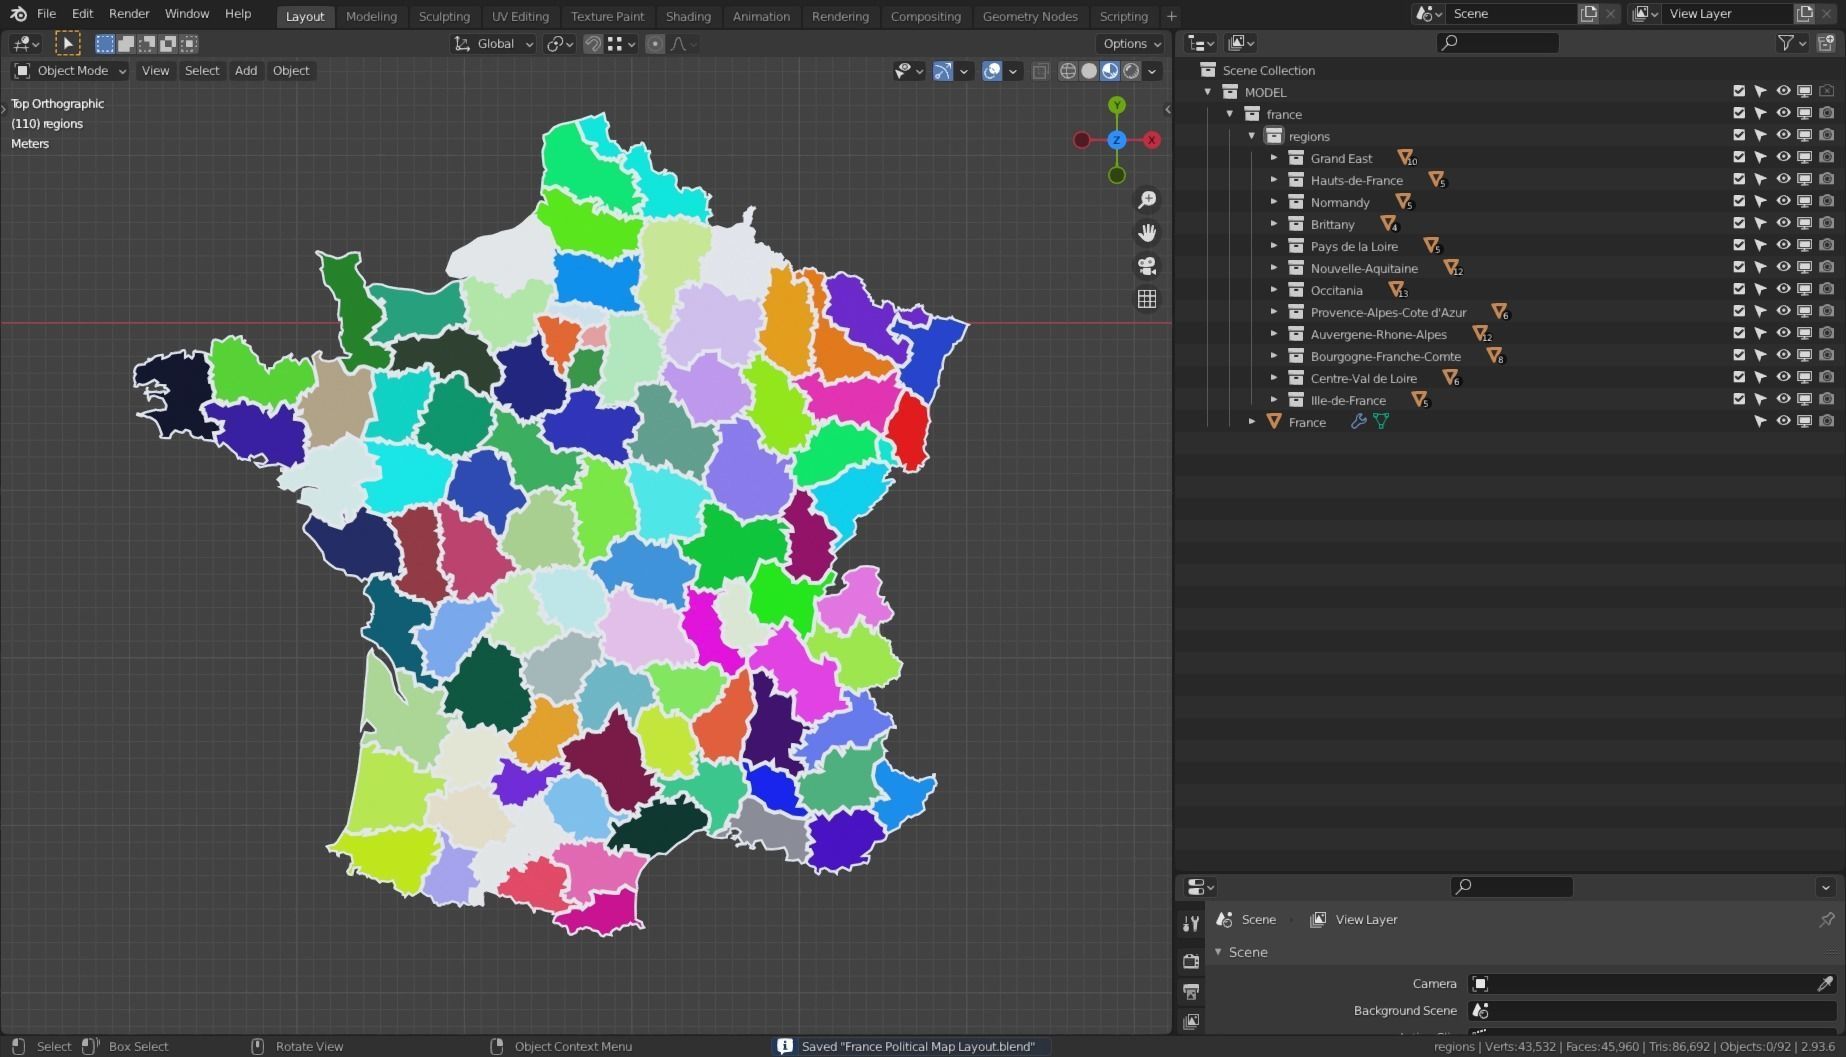Hide Brittany collection in viewport
Viewport: 1846px width, 1057px height.
[x=1783, y=224]
